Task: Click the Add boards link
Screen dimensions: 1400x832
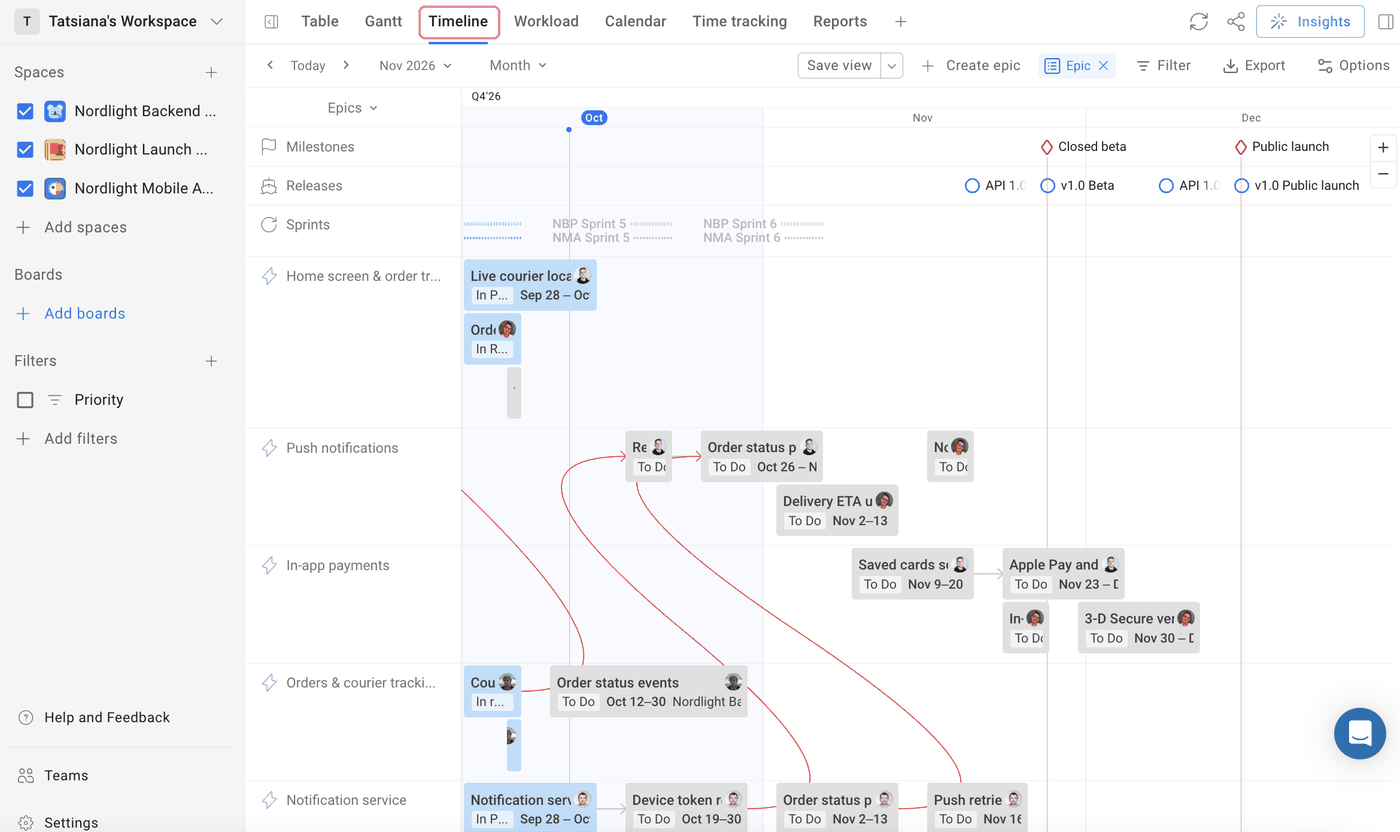Action: click(70, 313)
